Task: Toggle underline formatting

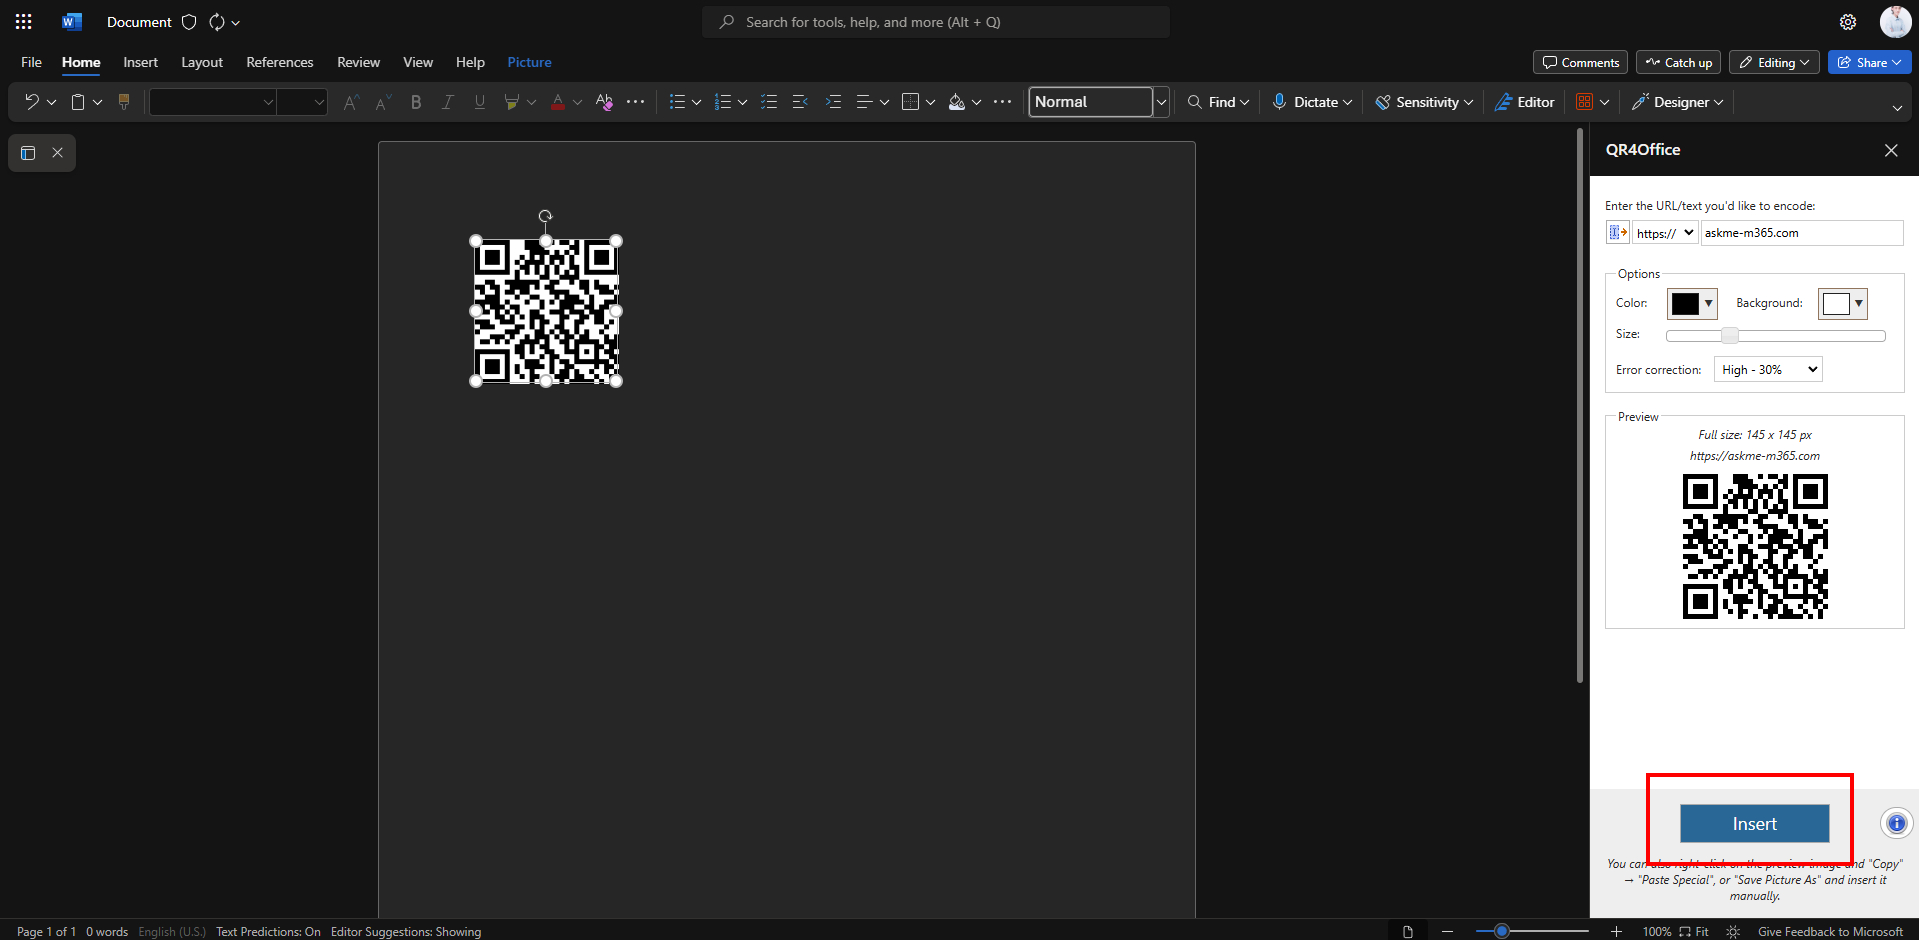Action: pos(480,102)
